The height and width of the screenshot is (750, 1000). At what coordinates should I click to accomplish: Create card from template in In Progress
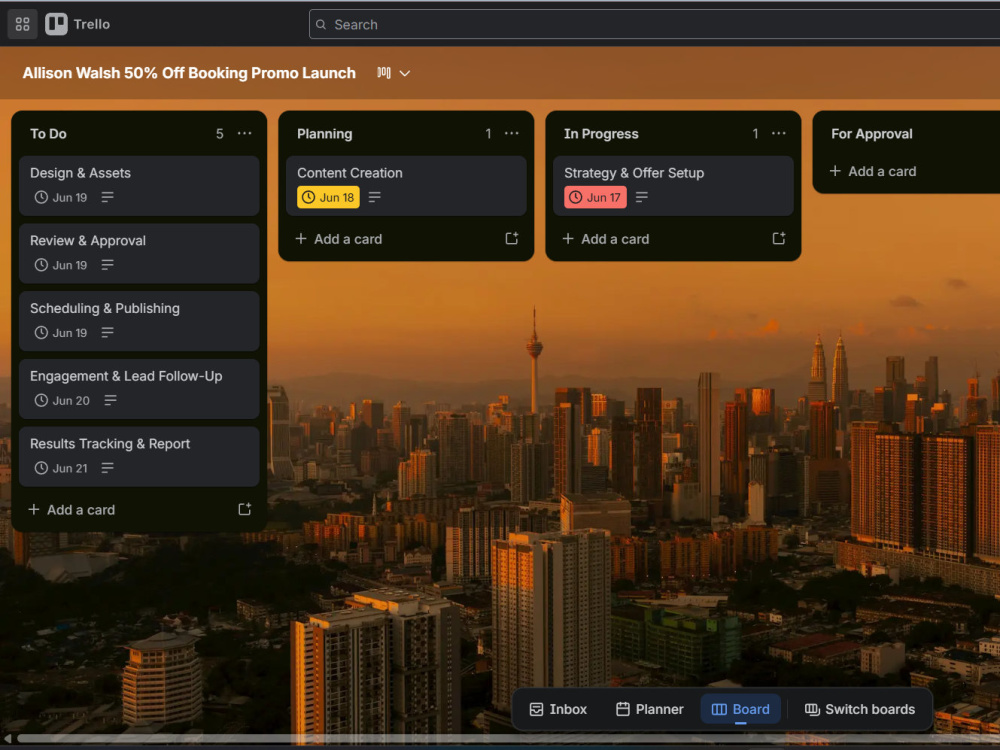(x=779, y=239)
